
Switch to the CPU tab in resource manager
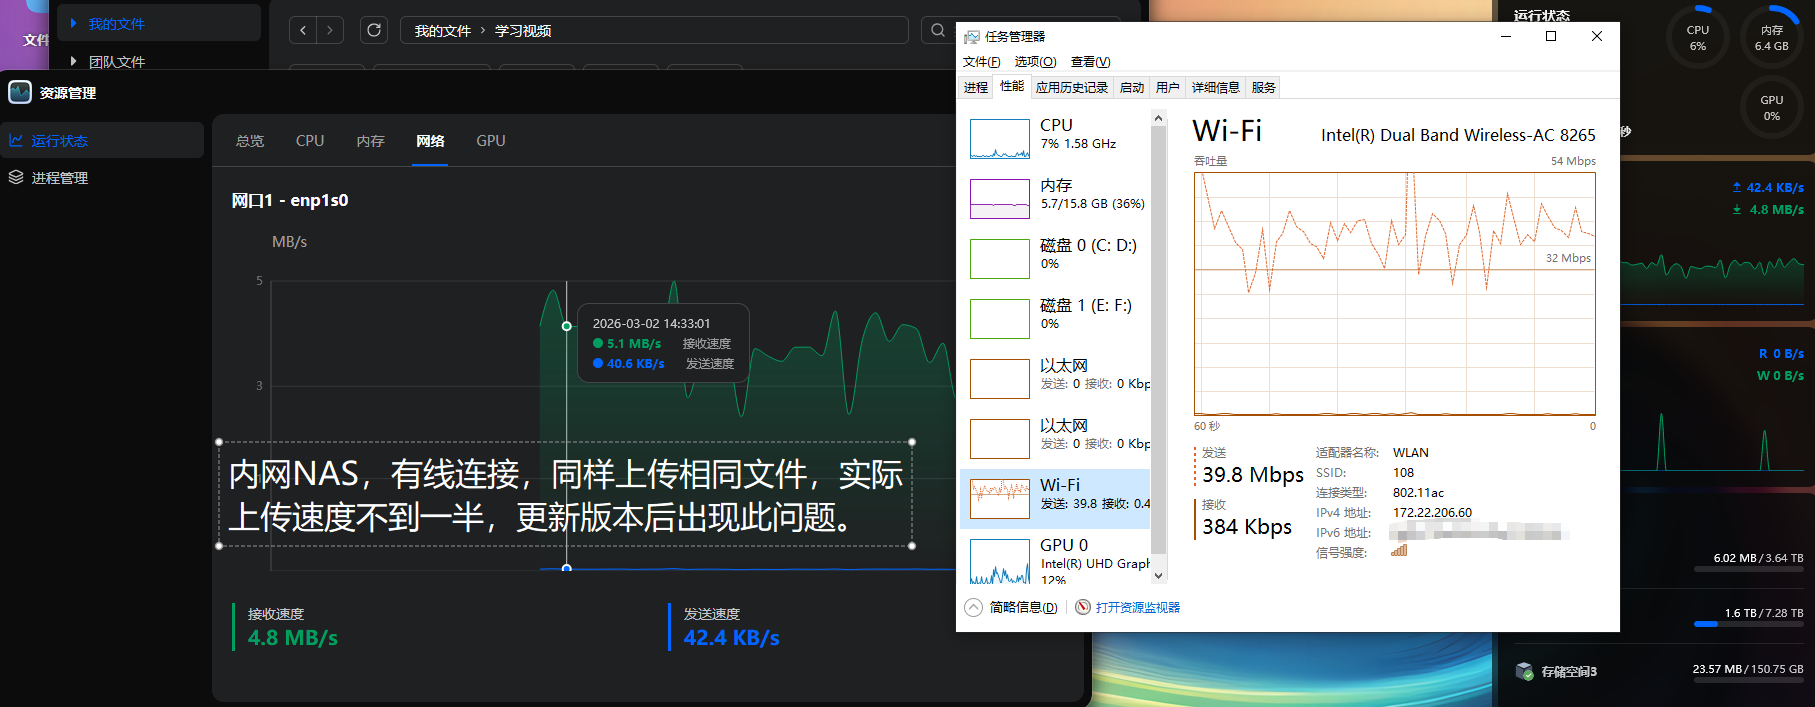click(310, 141)
